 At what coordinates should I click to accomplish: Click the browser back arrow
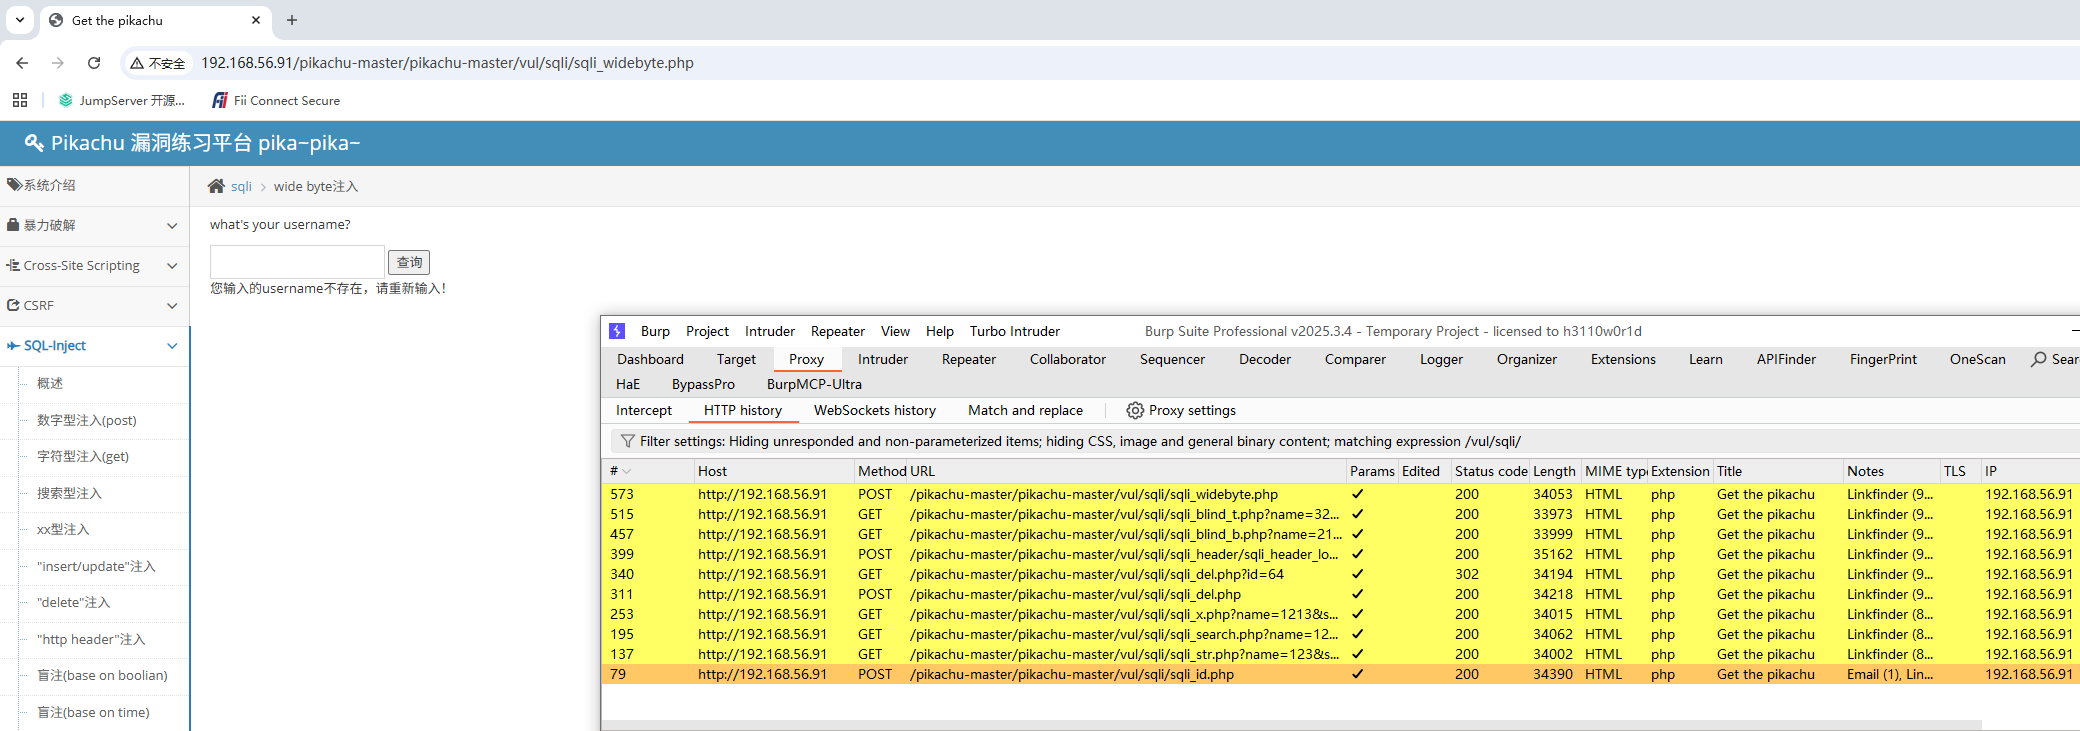(22, 63)
